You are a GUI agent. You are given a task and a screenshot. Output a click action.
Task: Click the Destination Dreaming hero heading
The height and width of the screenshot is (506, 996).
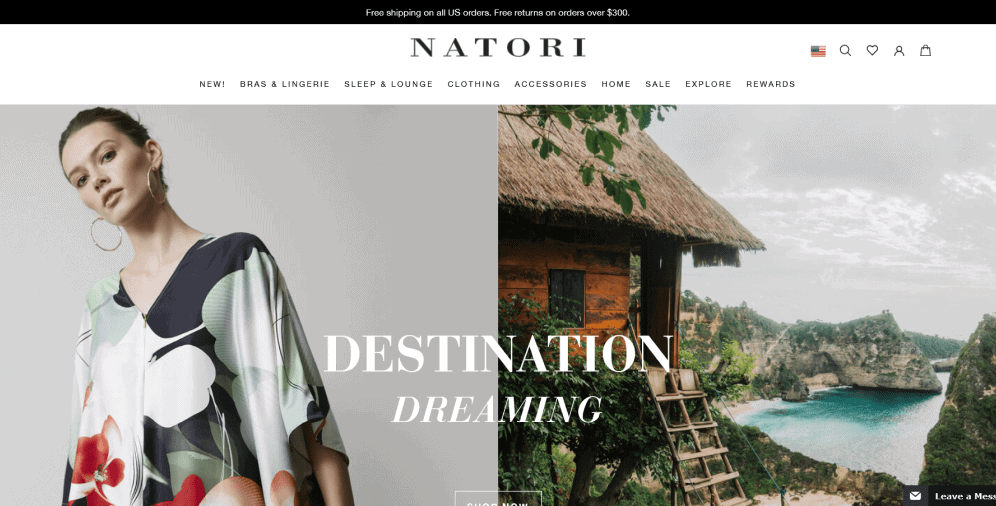498,378
